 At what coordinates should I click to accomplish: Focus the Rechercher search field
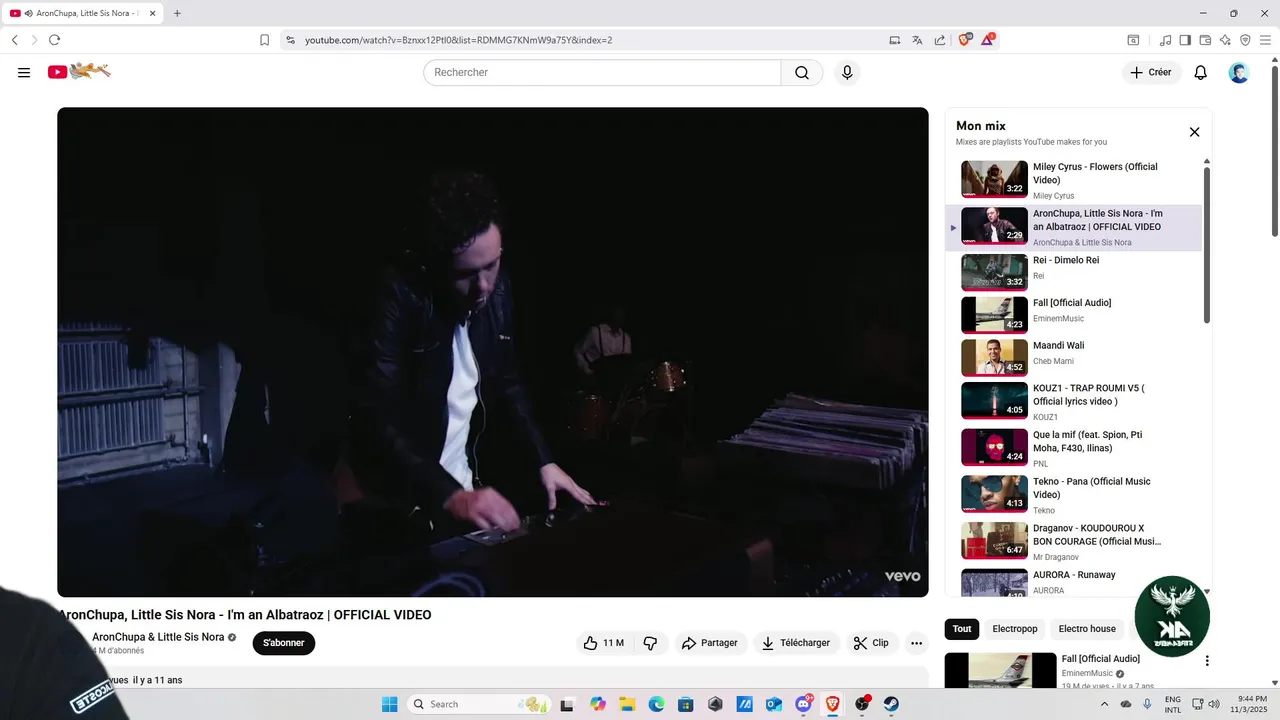click(602, 72)
